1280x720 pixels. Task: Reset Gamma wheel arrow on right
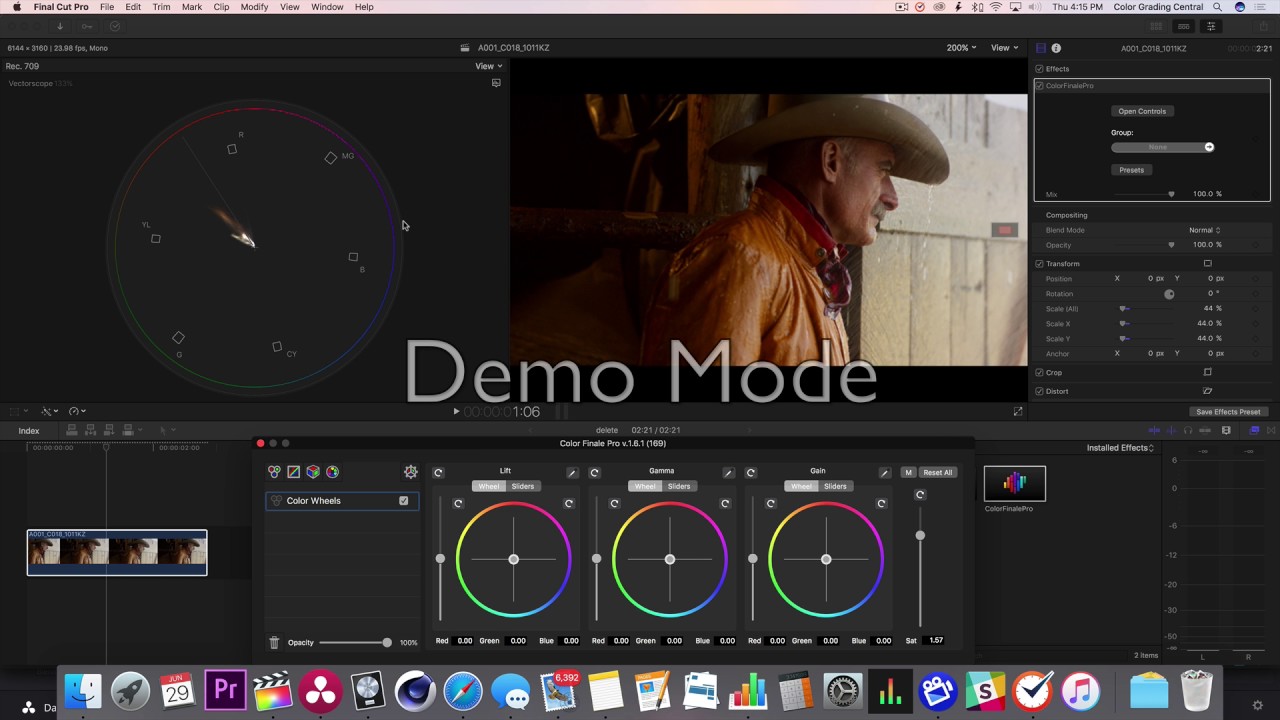point(725,503)
